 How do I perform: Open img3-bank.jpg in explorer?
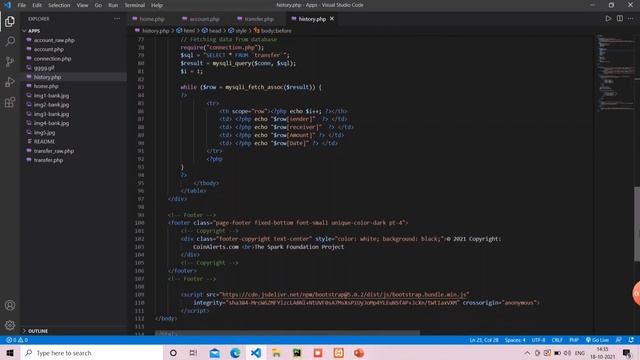[x=51, y=114]
